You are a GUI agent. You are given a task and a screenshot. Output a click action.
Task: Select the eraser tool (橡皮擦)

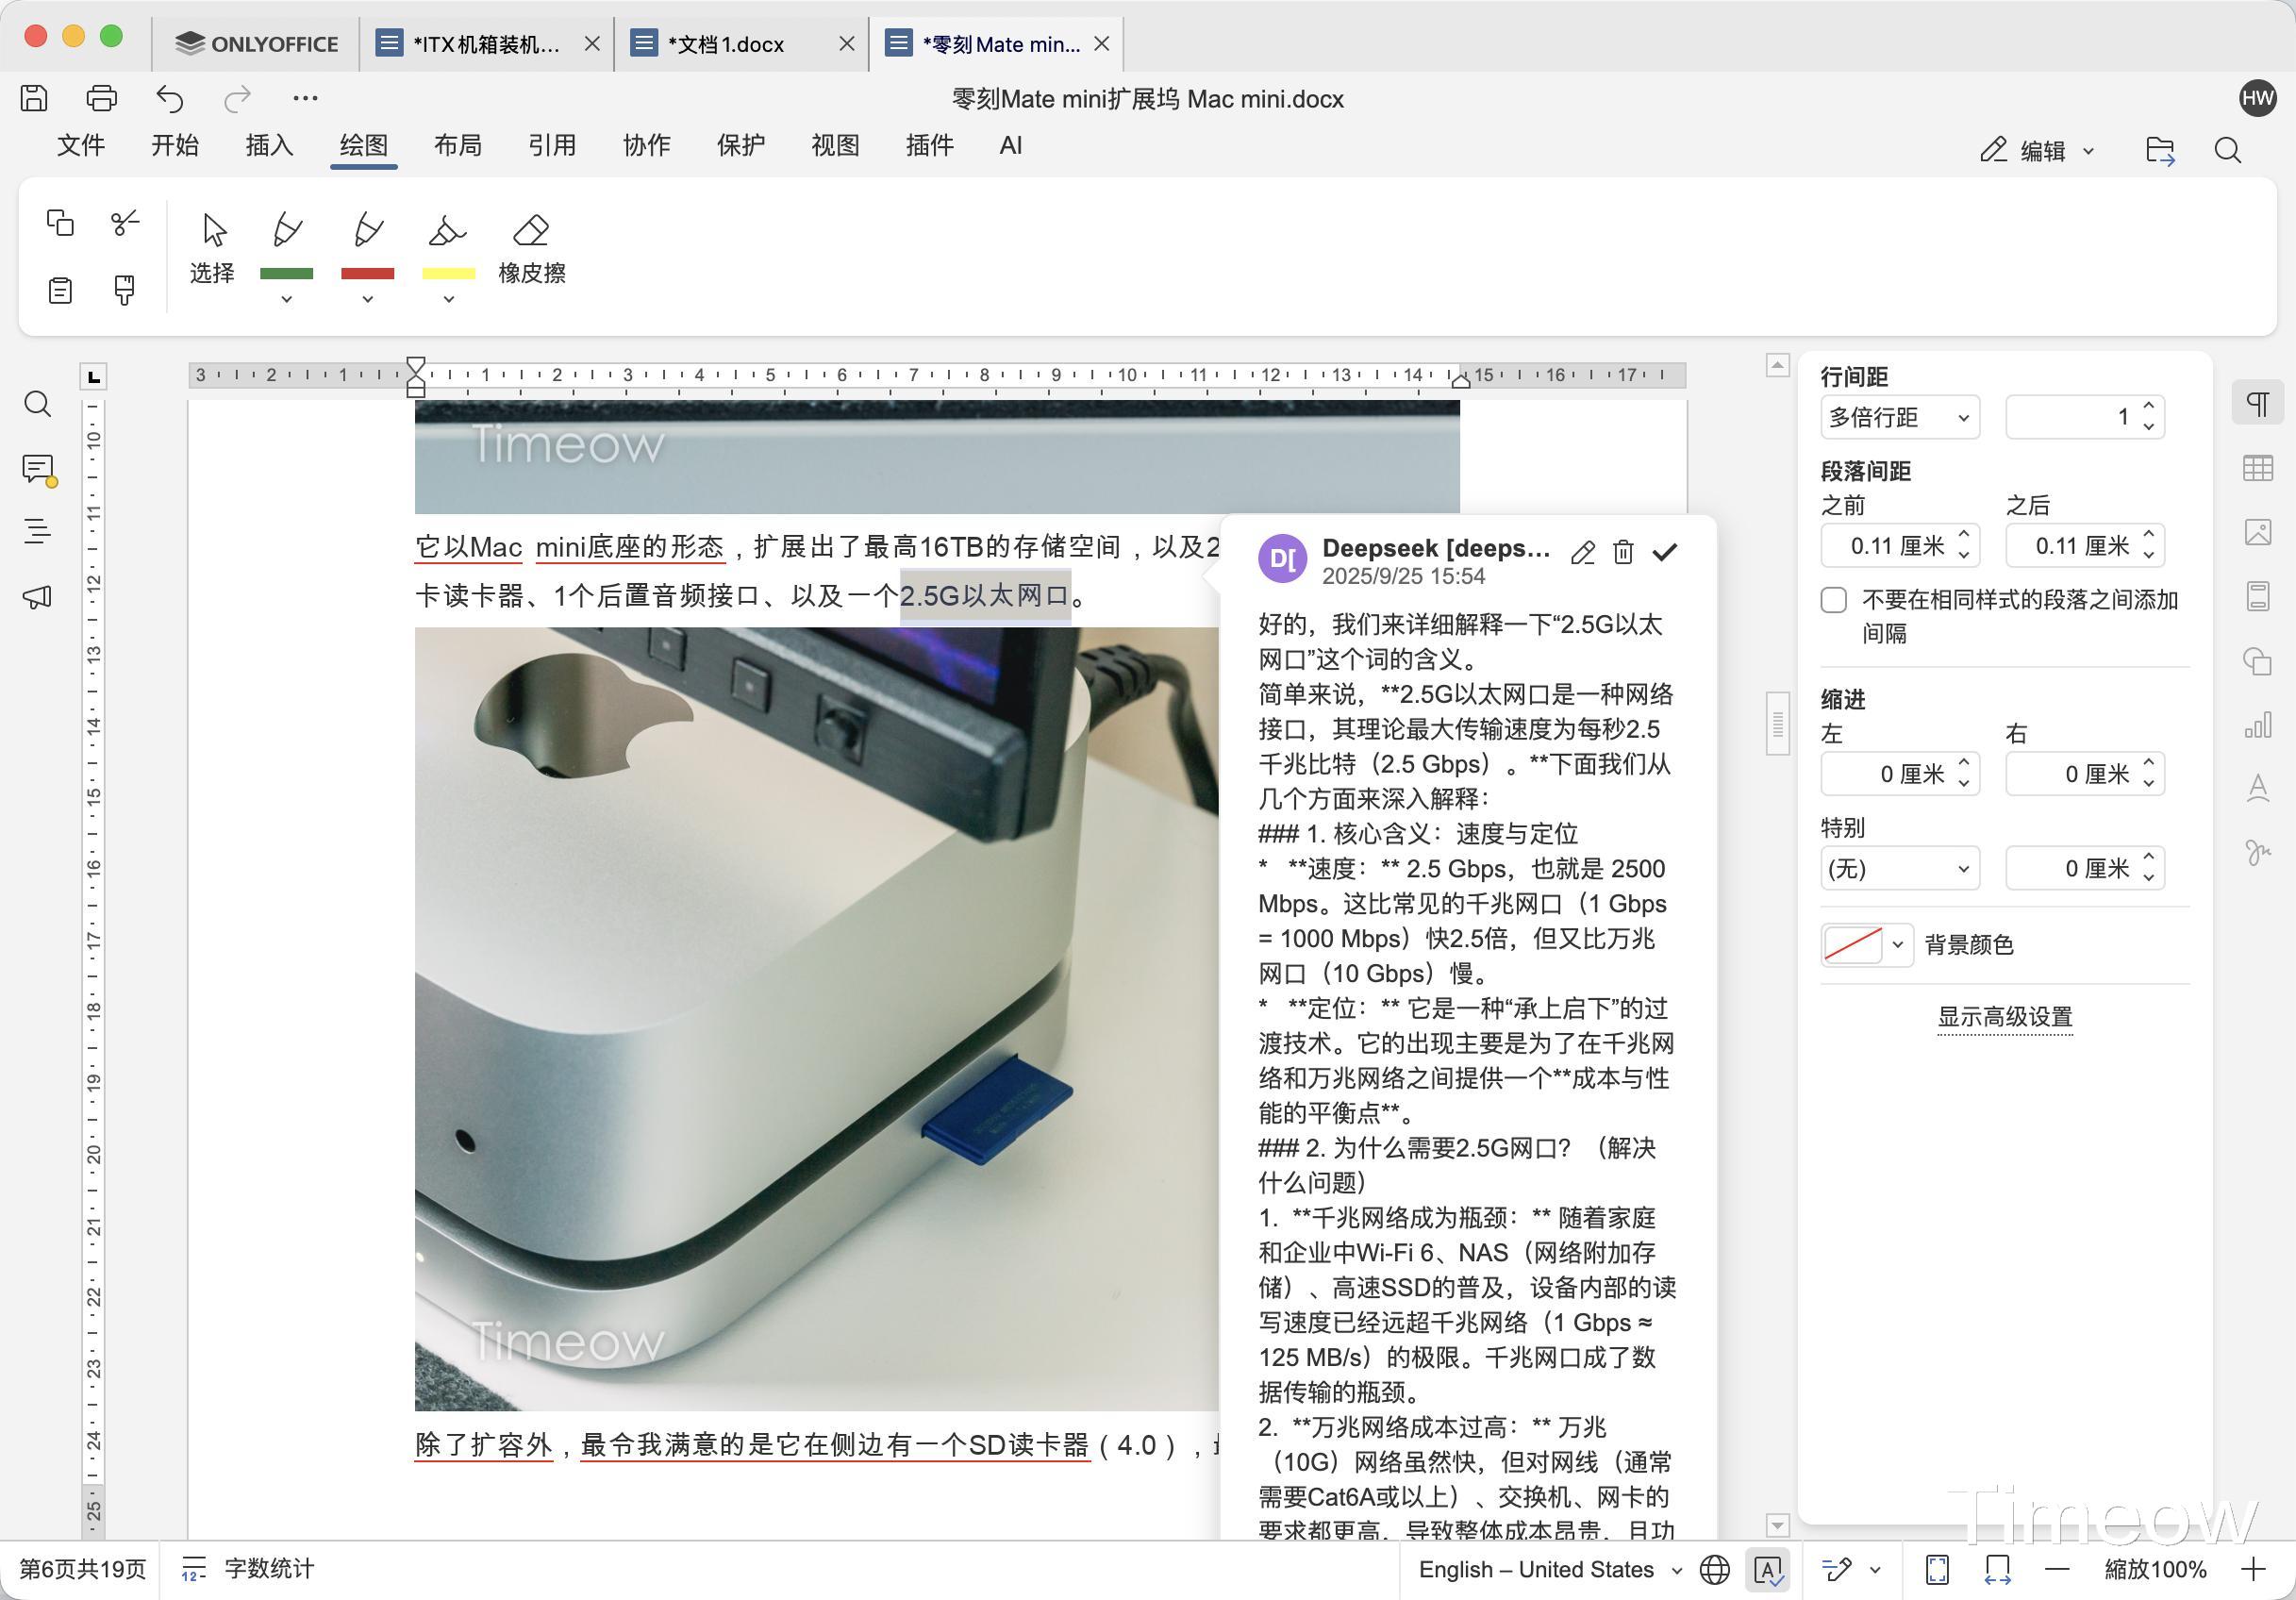click(531, 247)
